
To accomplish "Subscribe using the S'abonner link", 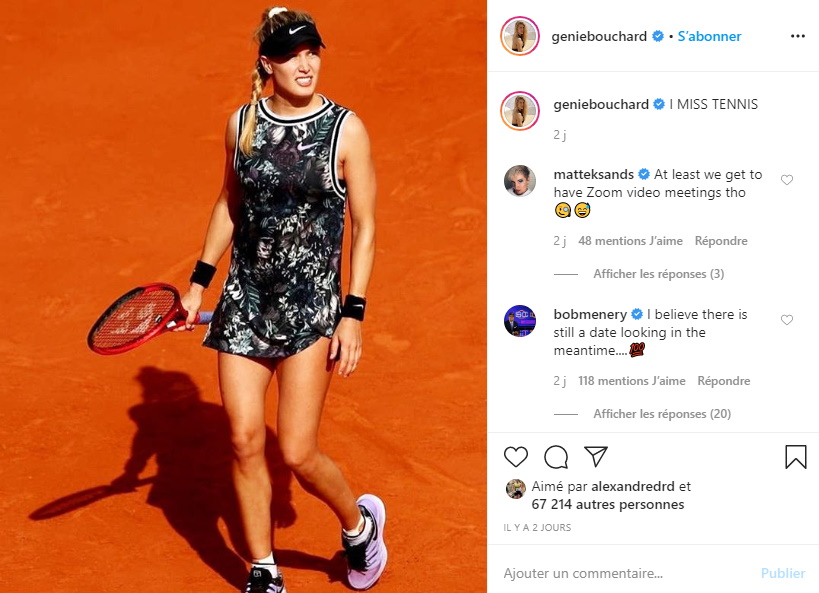I will [709, 36].
